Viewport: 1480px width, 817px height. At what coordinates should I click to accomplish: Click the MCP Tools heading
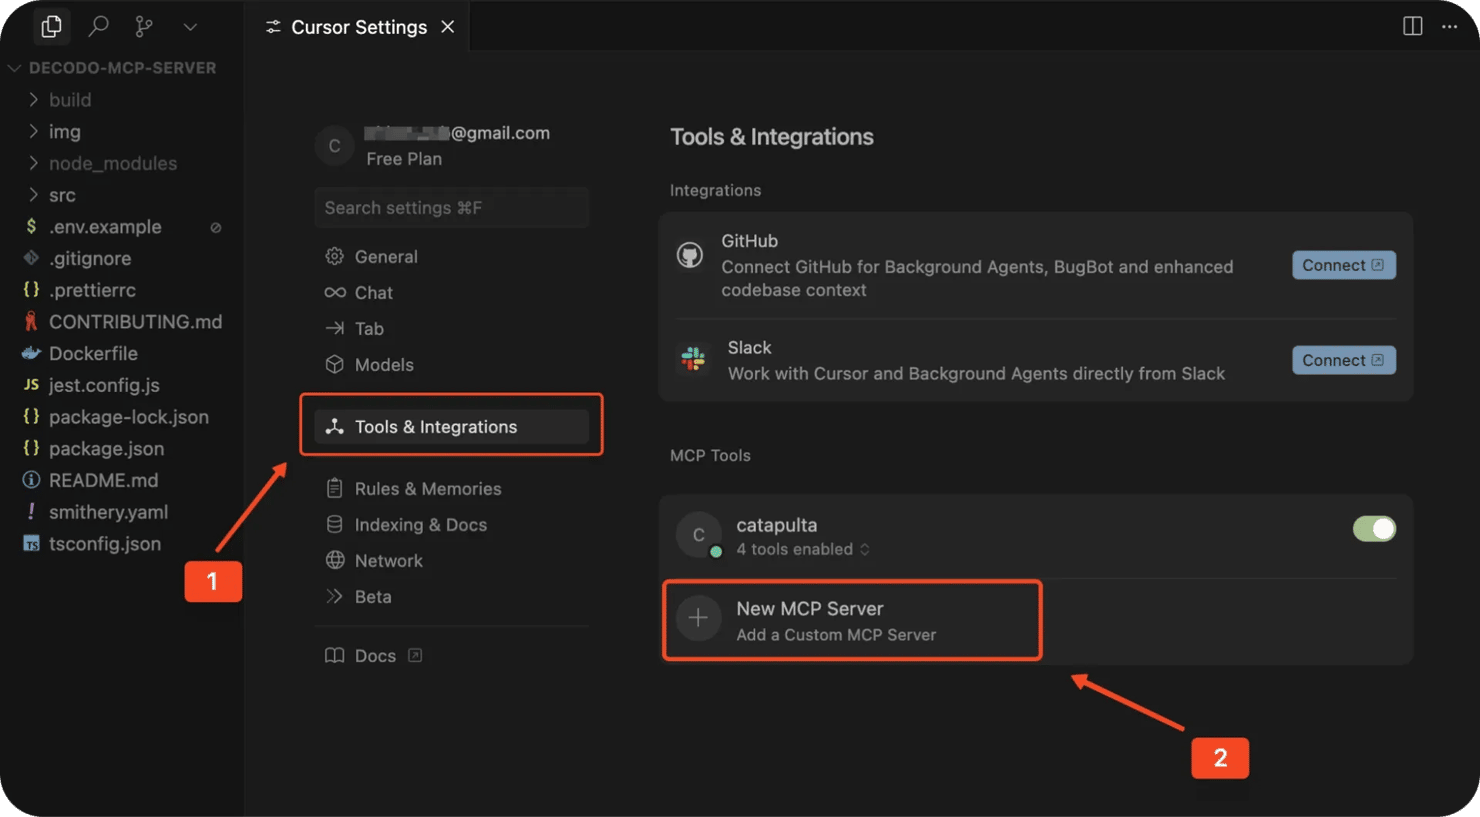tap(710, 456)
